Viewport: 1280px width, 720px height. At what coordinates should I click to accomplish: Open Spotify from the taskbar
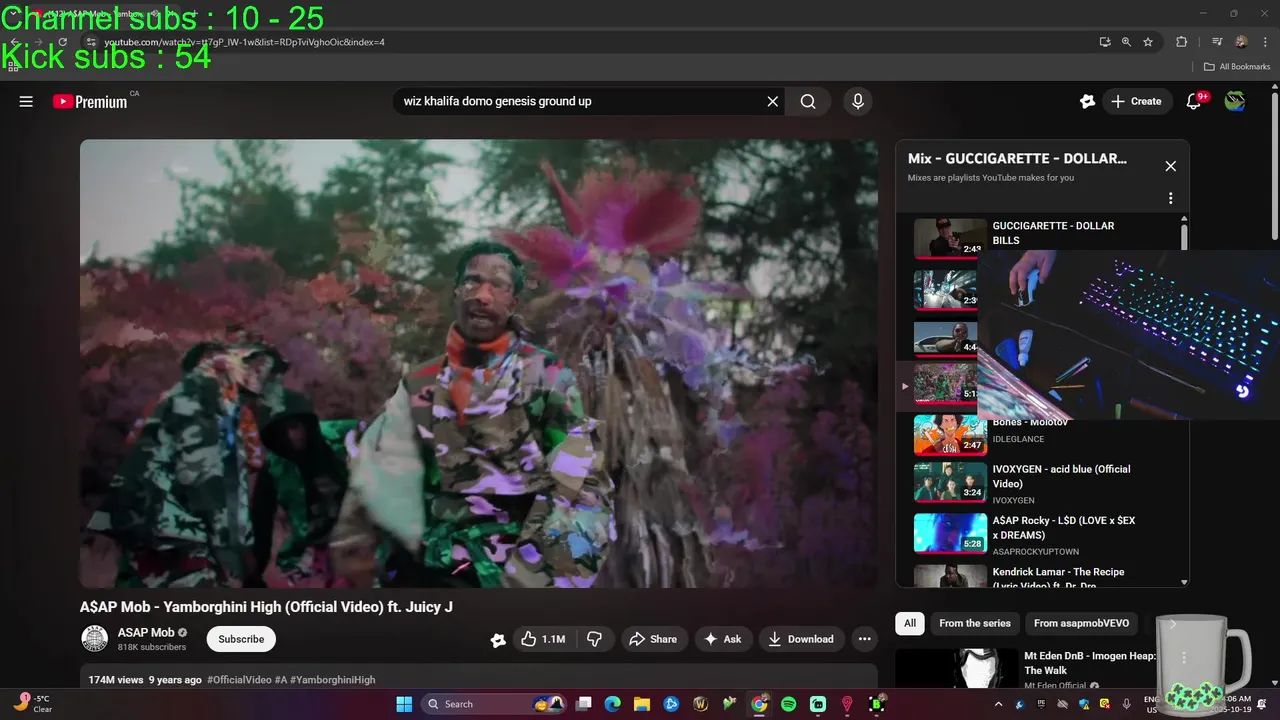(788, 704)
